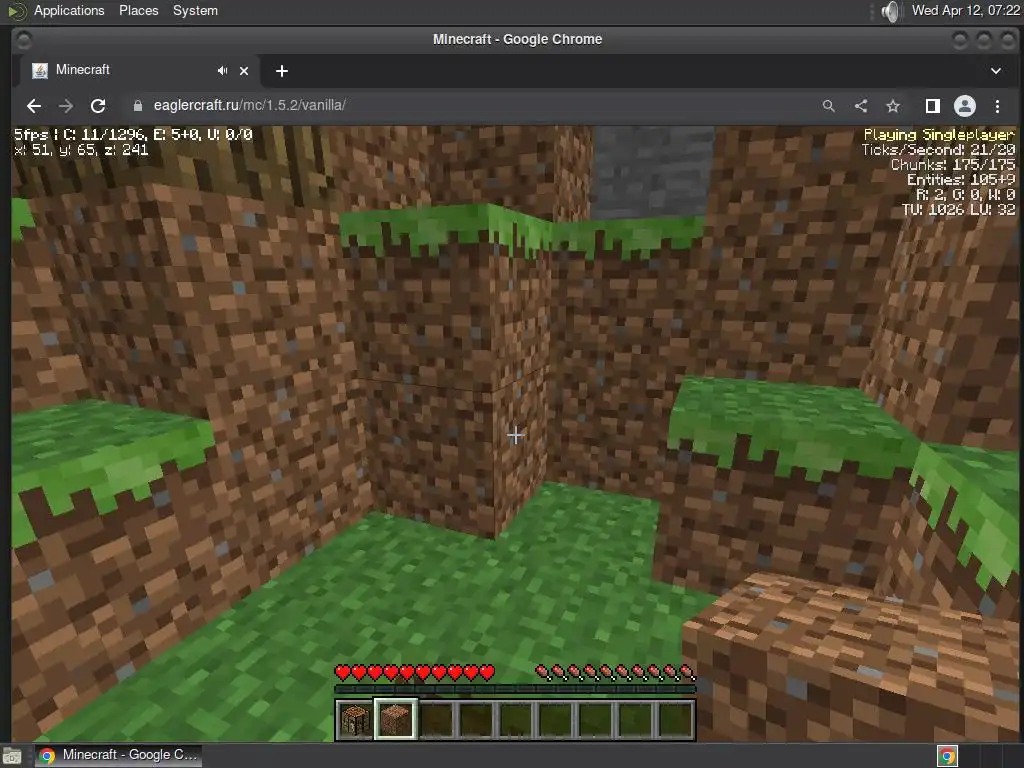This screenshot has height=768, width=1024.
Task: Open the System menu
Action: click(195, 10)
